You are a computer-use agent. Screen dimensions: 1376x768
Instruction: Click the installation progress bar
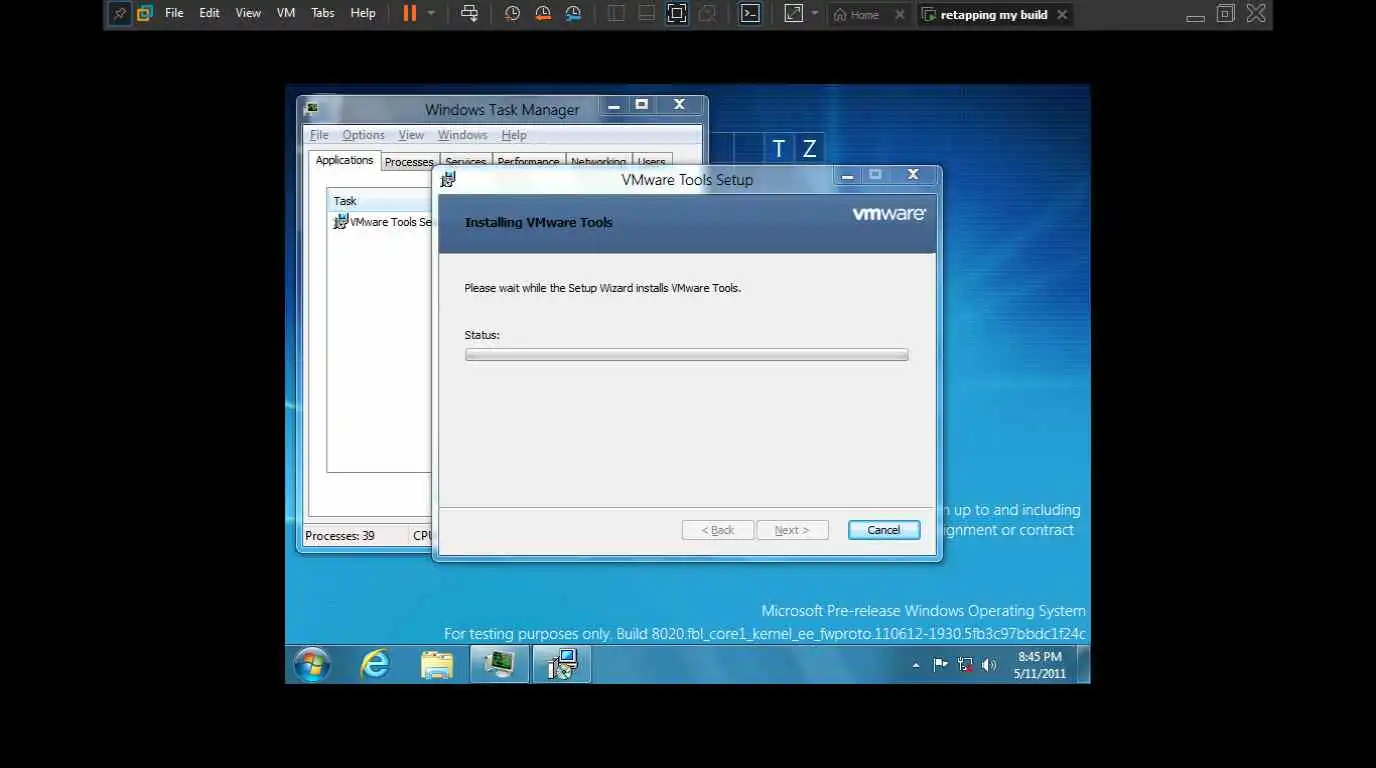686,354
